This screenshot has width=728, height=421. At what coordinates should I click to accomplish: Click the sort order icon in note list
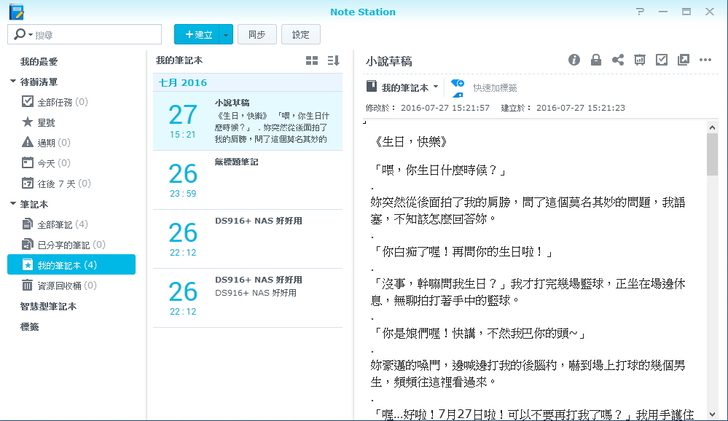click(334, 61)
